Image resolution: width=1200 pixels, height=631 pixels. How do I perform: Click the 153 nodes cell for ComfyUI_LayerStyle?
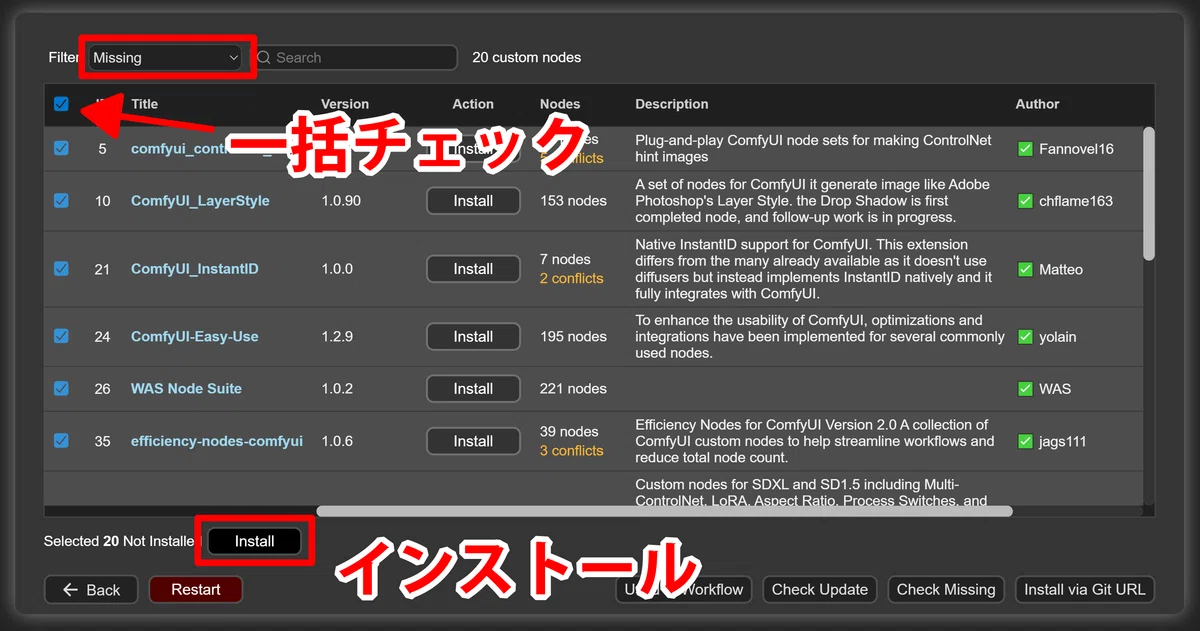[x=573, y=201]
